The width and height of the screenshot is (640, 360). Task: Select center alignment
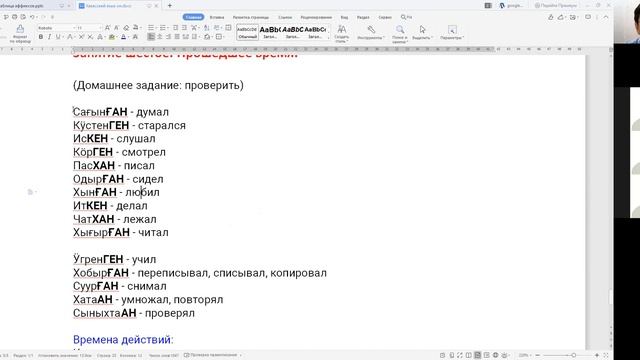click(160, 37)
